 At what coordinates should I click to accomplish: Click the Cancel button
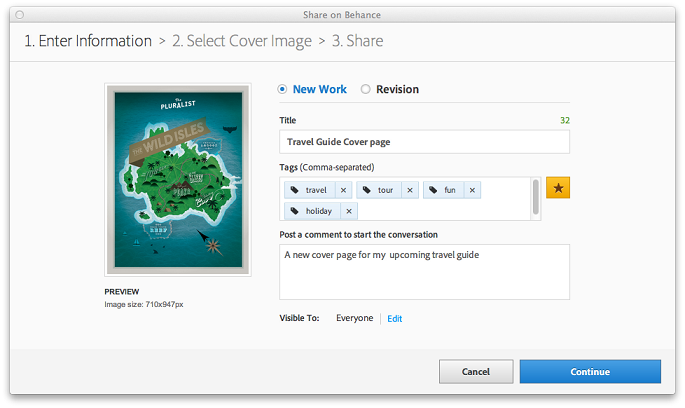point(476,371)
